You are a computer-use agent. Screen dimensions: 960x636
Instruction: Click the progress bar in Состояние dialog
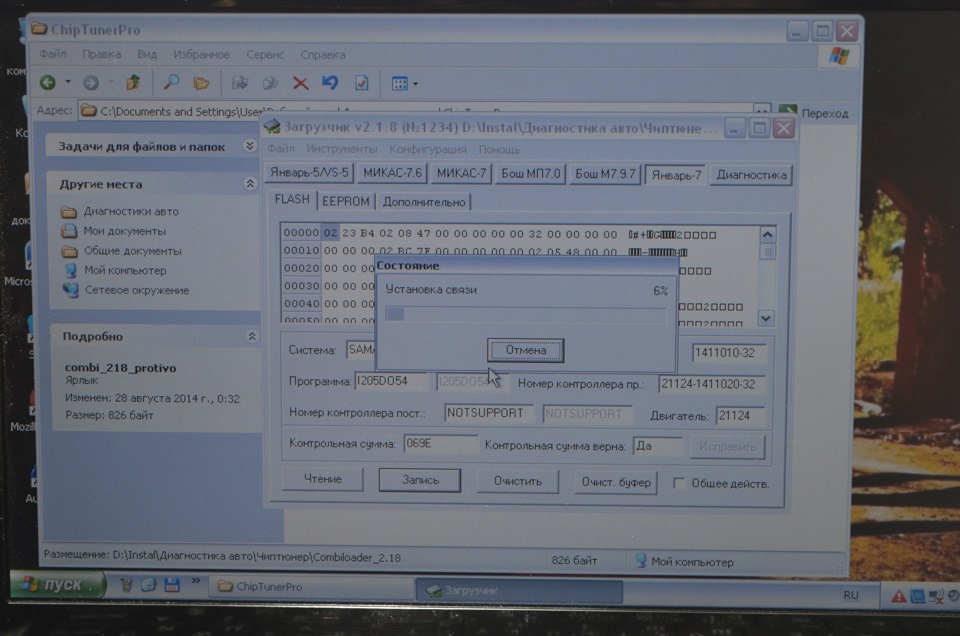click(526, 314)
